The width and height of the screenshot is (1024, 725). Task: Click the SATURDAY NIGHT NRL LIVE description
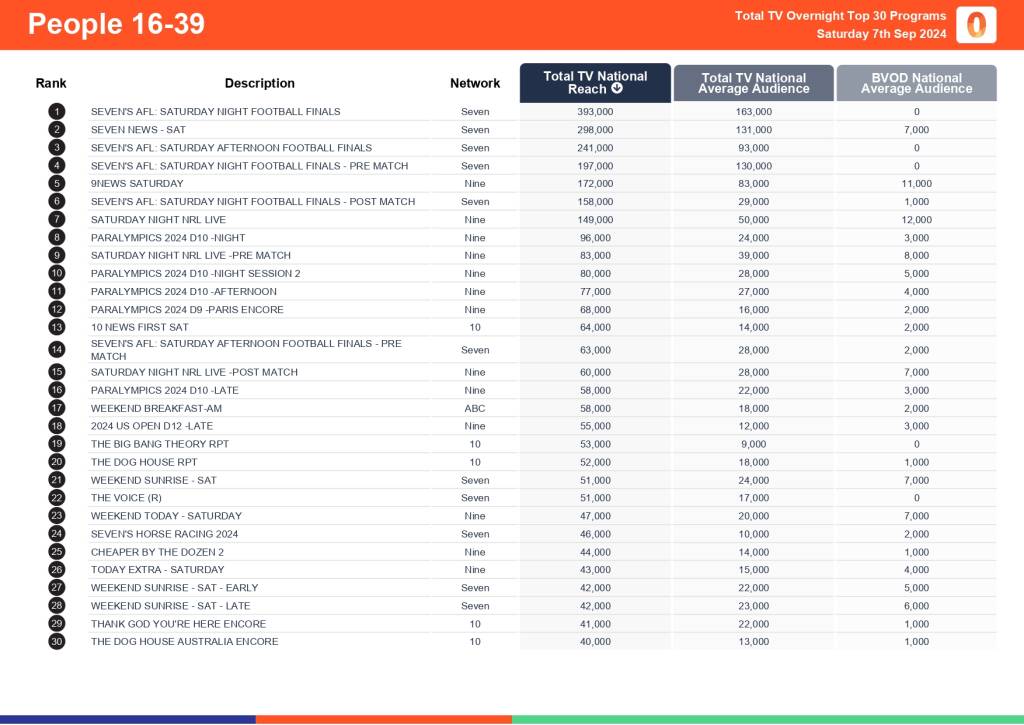click(158, 219)
